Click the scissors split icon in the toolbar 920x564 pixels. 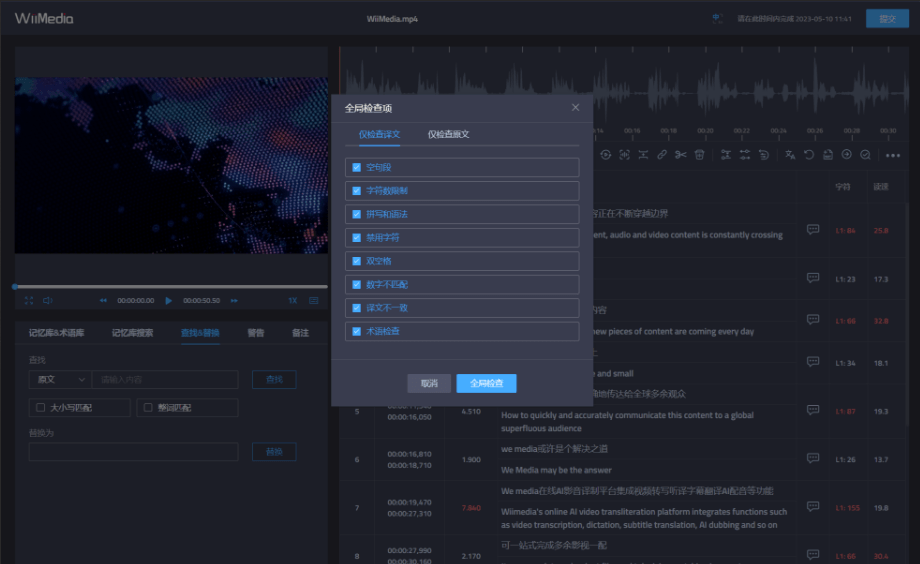click(x=680, y=154)
